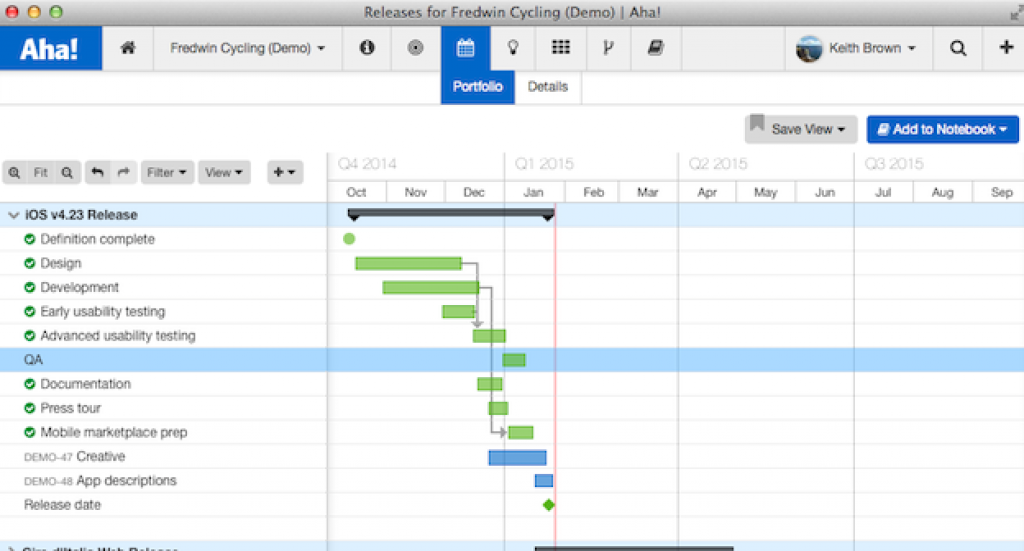The width and height of the screenshot is (1024, 551).
Task: Open the info circle icon in navbar
Action: (x=367, y=48)
